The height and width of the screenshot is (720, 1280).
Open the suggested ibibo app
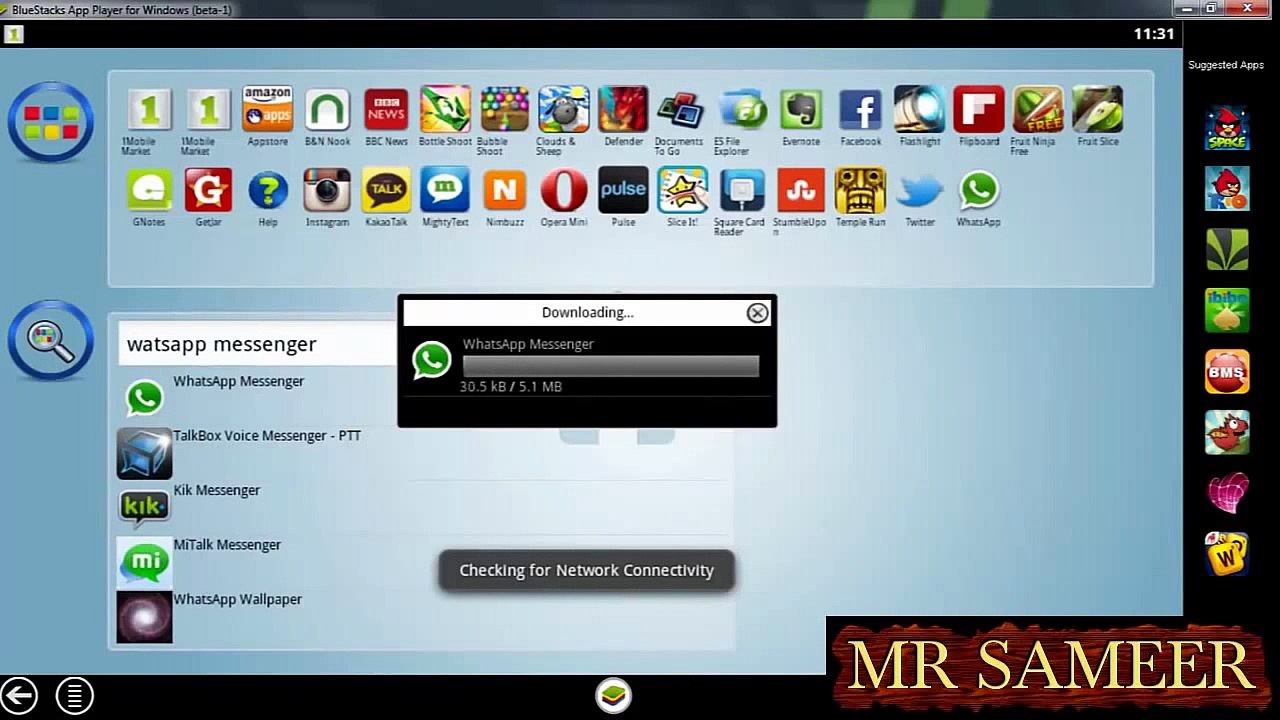point(1227,311)
